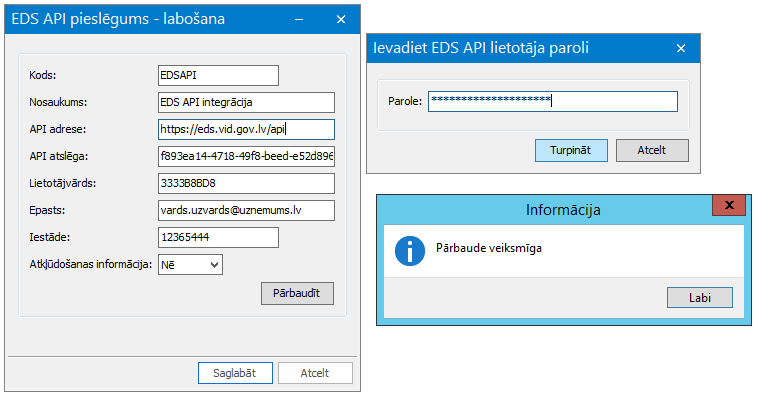Image resolution: width=758 pixels, height=398 pixels.
Task: Click into the Kods field
Action: tap(219, 75)
